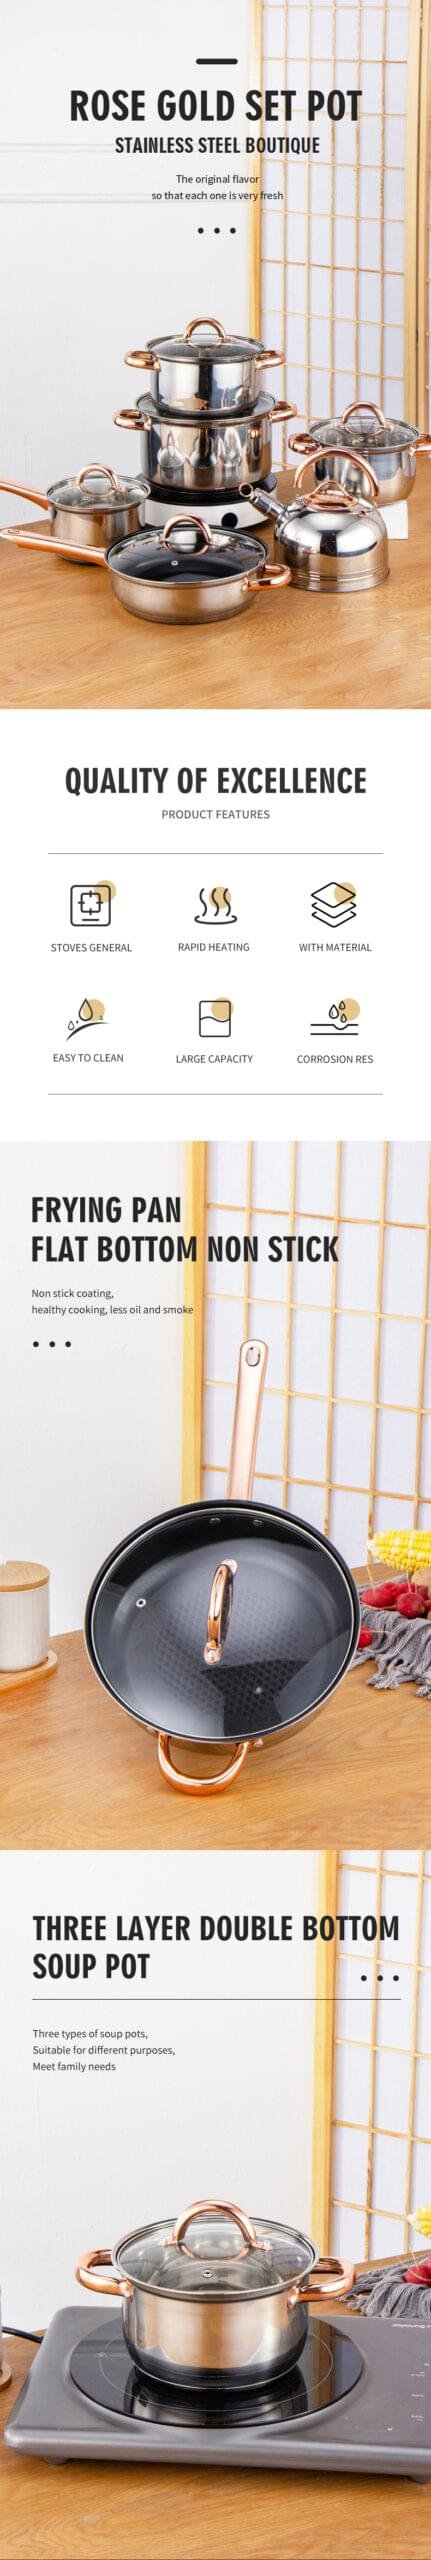Click the With Material layers icon
Screen dimensions: 431x2560
pos(334,904)
